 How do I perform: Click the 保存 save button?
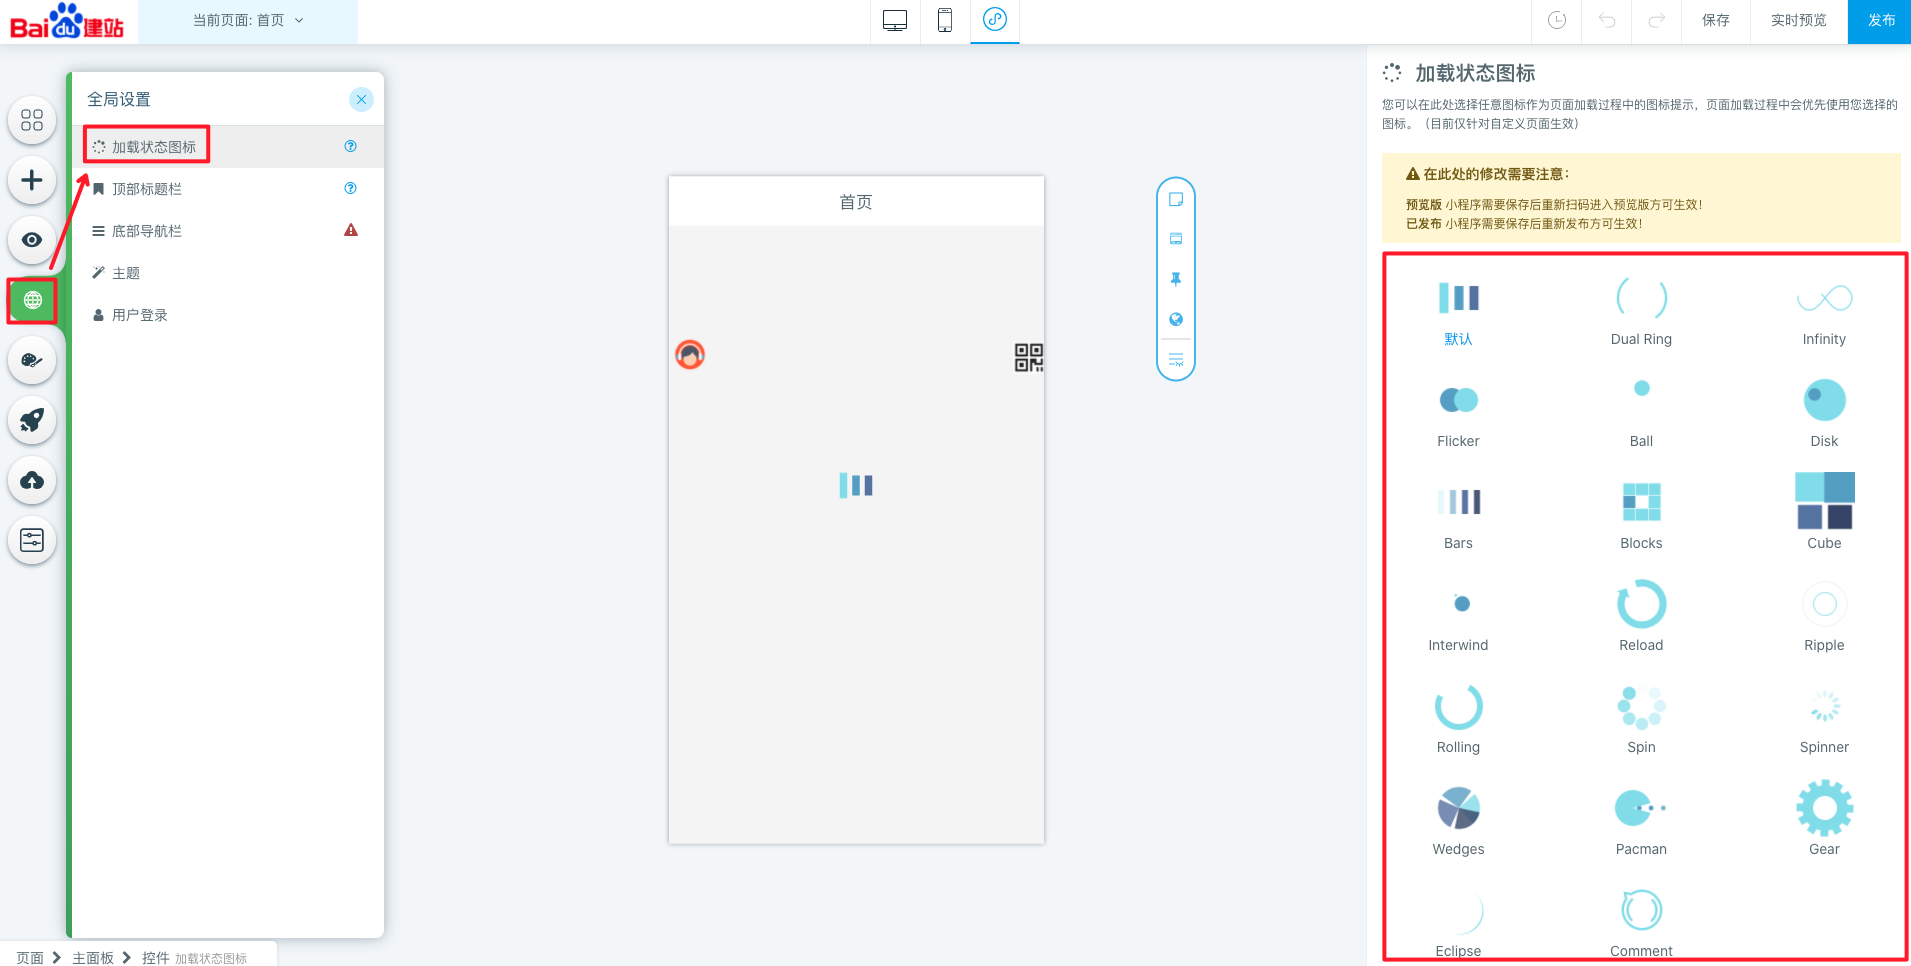coord(1715,20)
